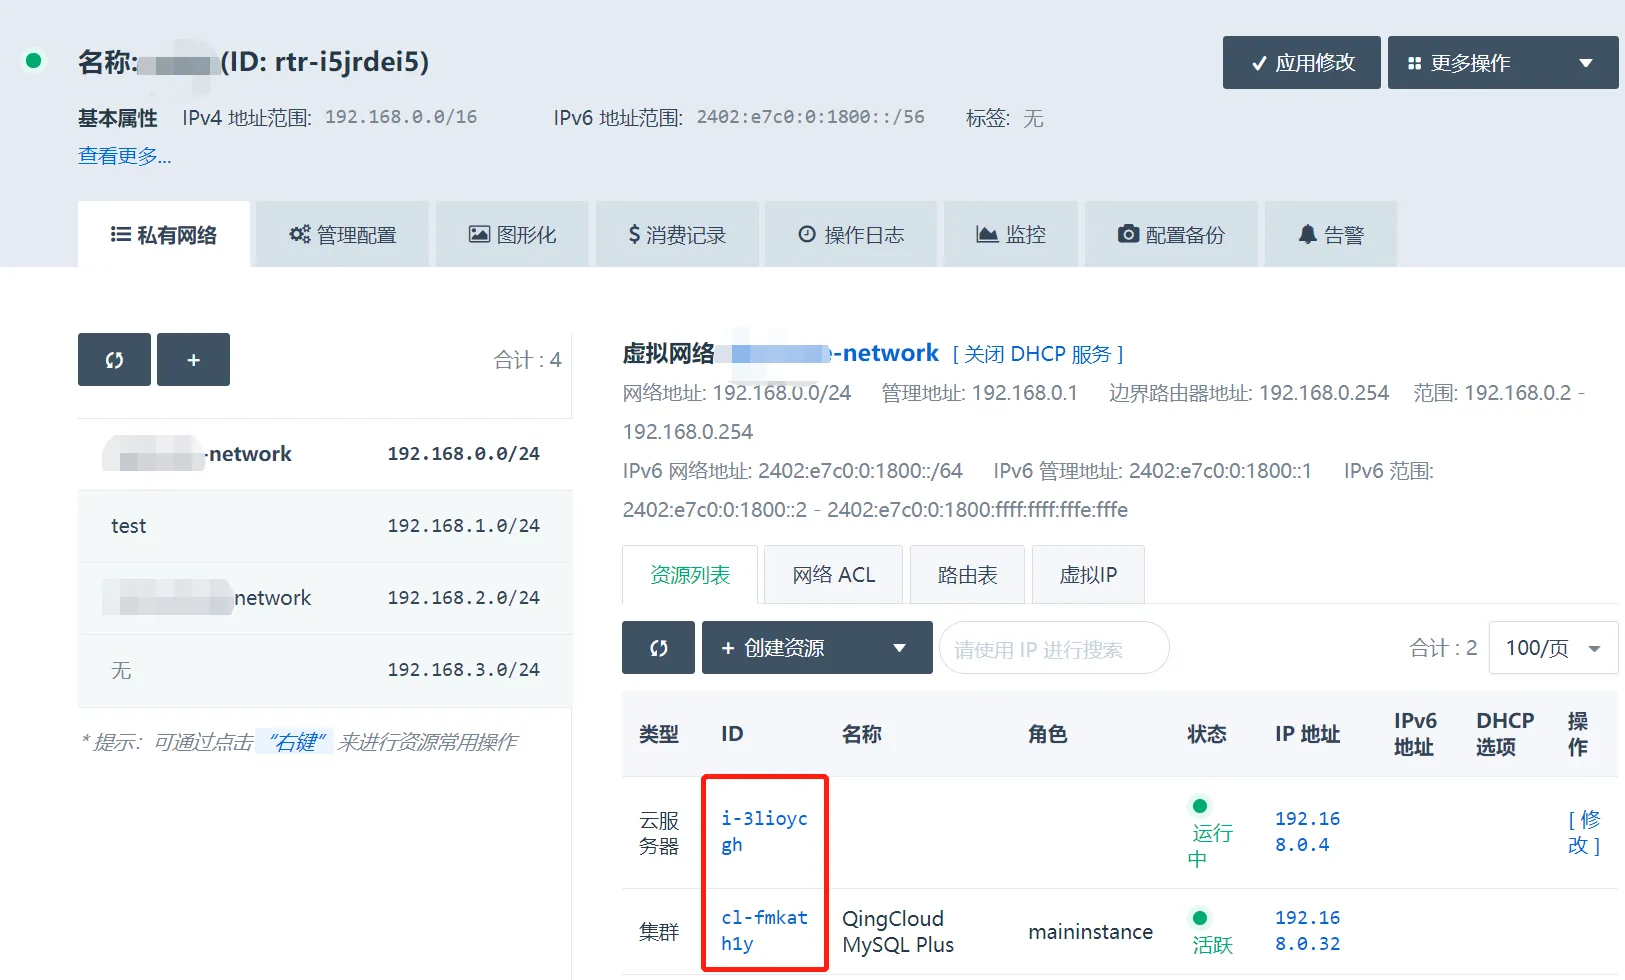Expand the 创建资源 dropdown
1625x980 pixels.
[x=816, y=648]
